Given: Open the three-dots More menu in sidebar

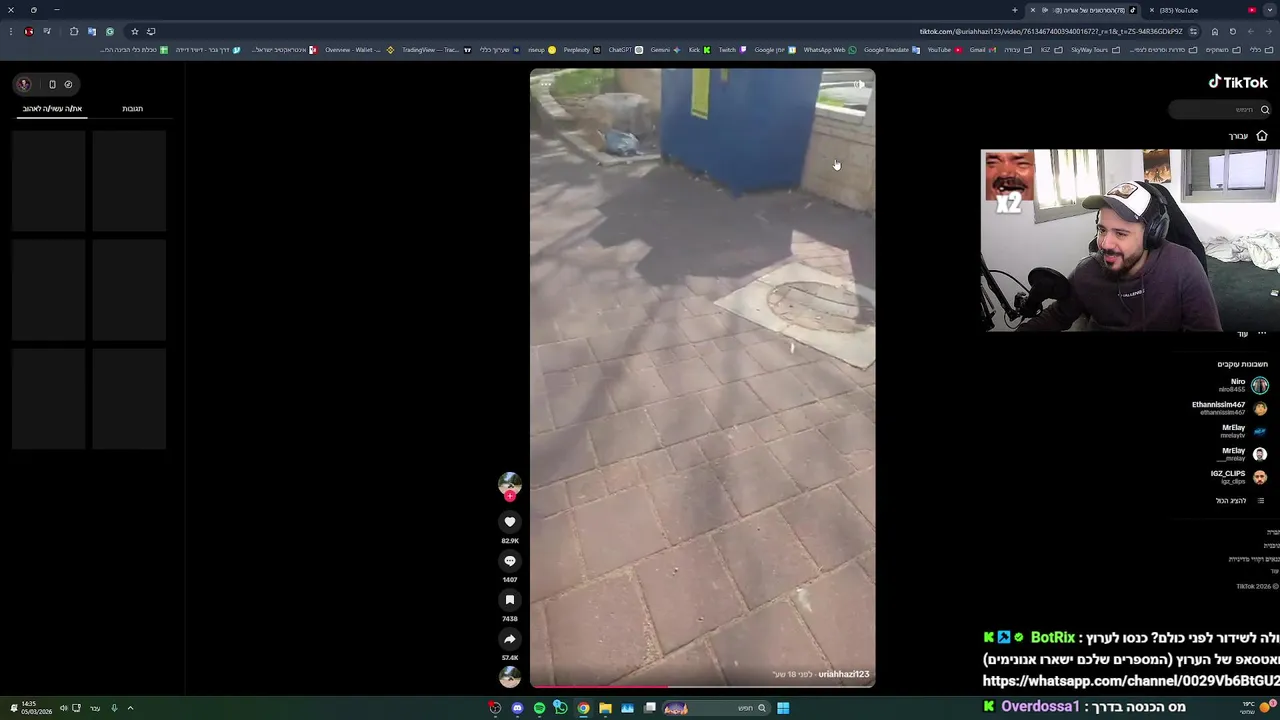Looking at the screenshot, I should tap(1262, 333).
